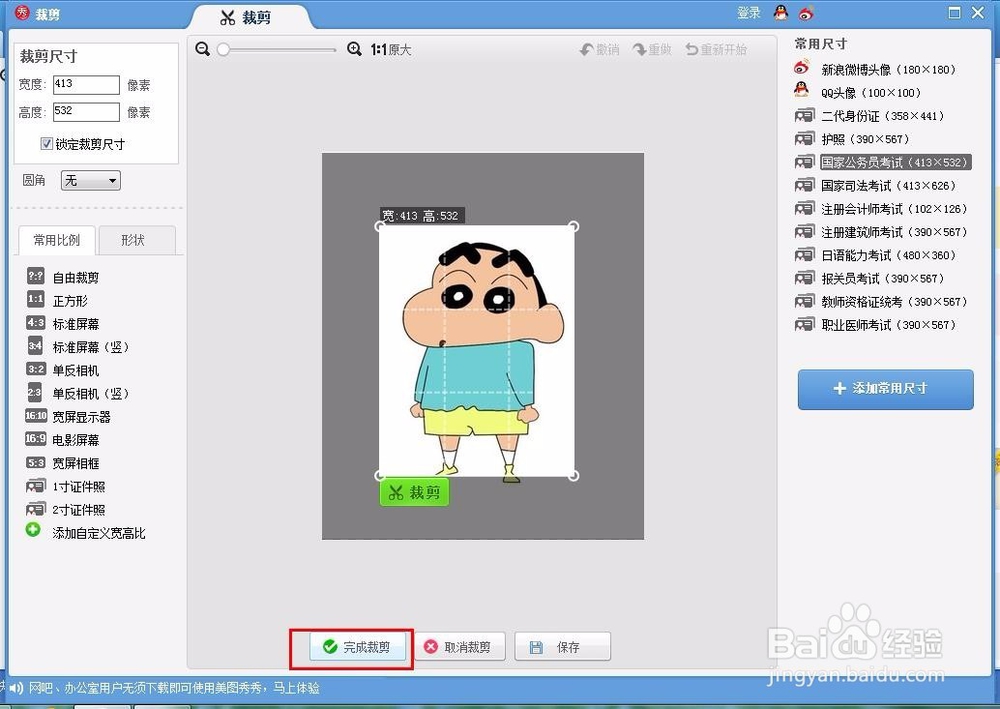Click the 保存 save button
Image resolution: width=1000 pixels, height=709 pixels.
pos(562,647)
